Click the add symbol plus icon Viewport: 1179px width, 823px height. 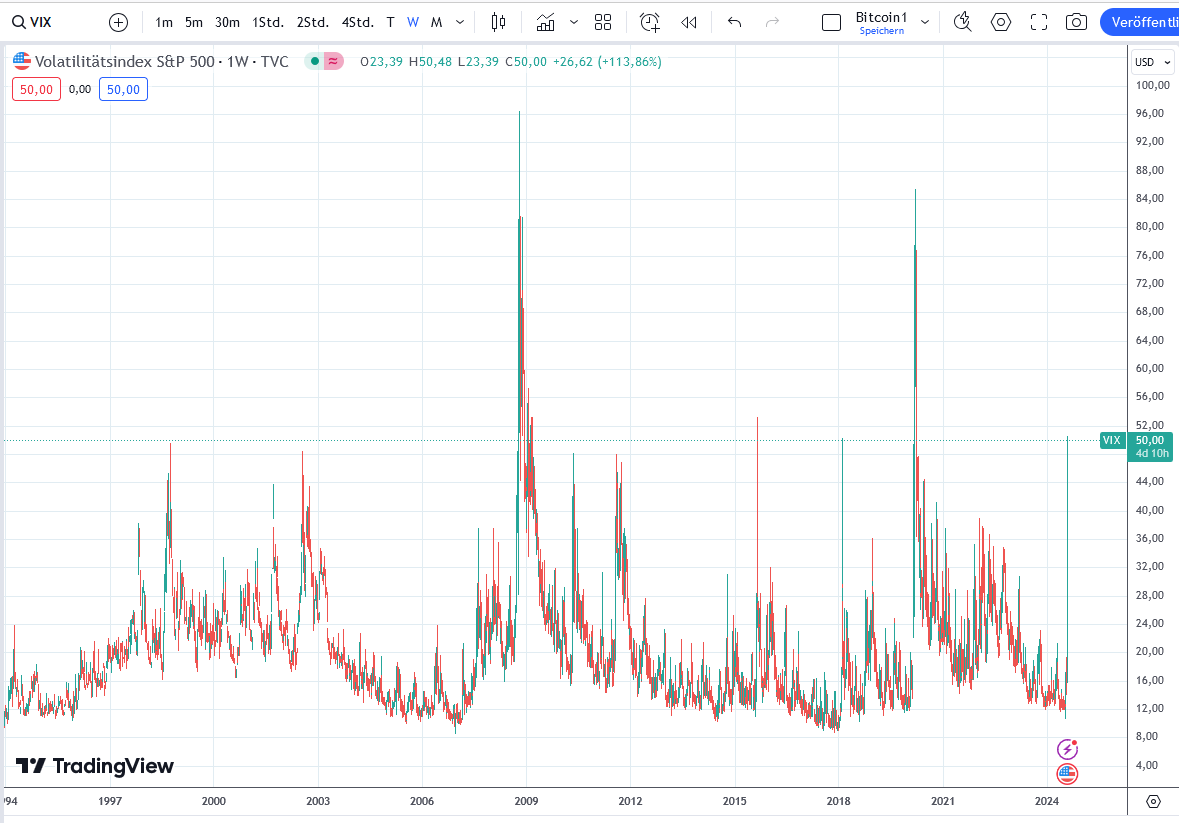pyautogui.click(x=118, y=22)
